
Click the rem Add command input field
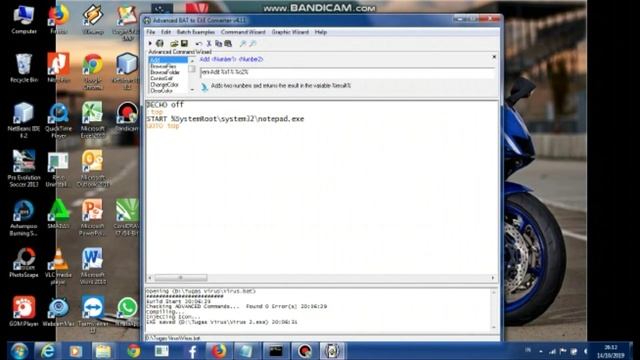(347, 72)
